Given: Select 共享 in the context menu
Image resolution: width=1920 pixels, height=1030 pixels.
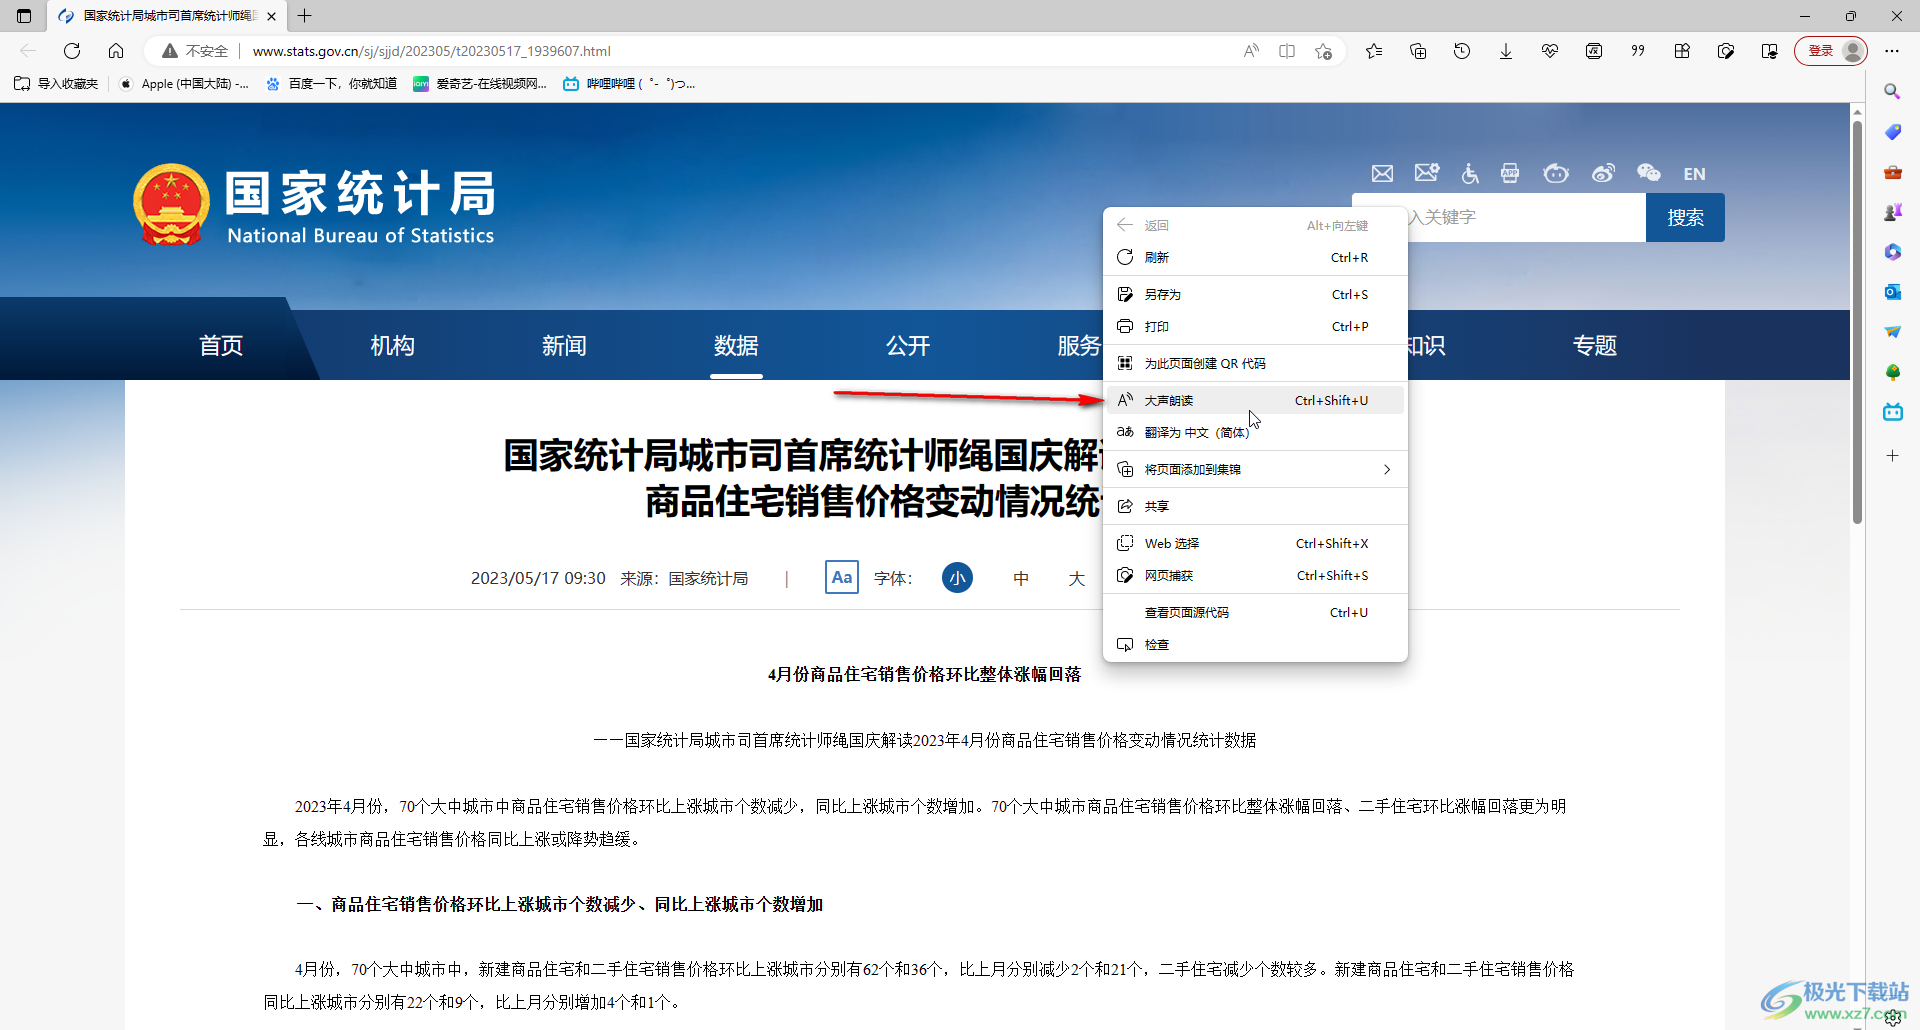Looking at the screenshot, I should point(1255,507).
